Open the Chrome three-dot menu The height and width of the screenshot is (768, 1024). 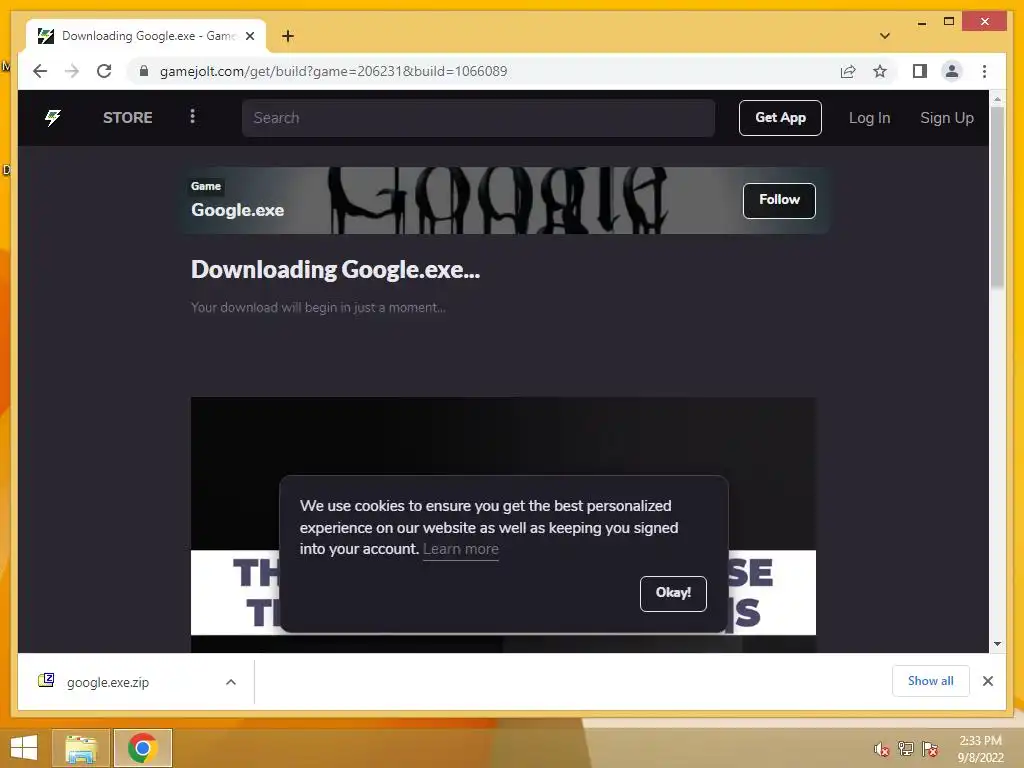pyautogui.click(x=984, y=71)
